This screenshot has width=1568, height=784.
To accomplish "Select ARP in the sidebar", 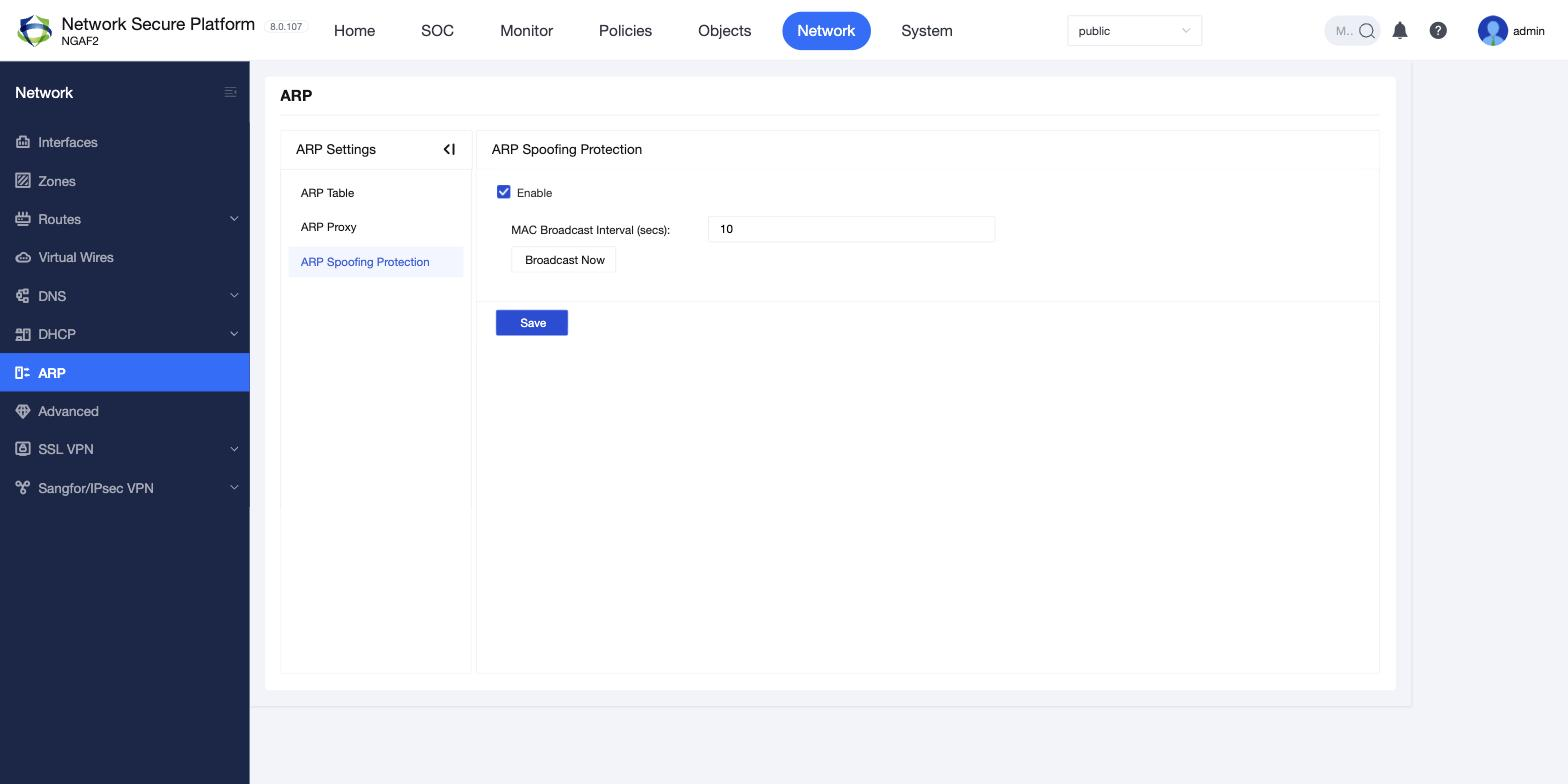I will point(124,373).
